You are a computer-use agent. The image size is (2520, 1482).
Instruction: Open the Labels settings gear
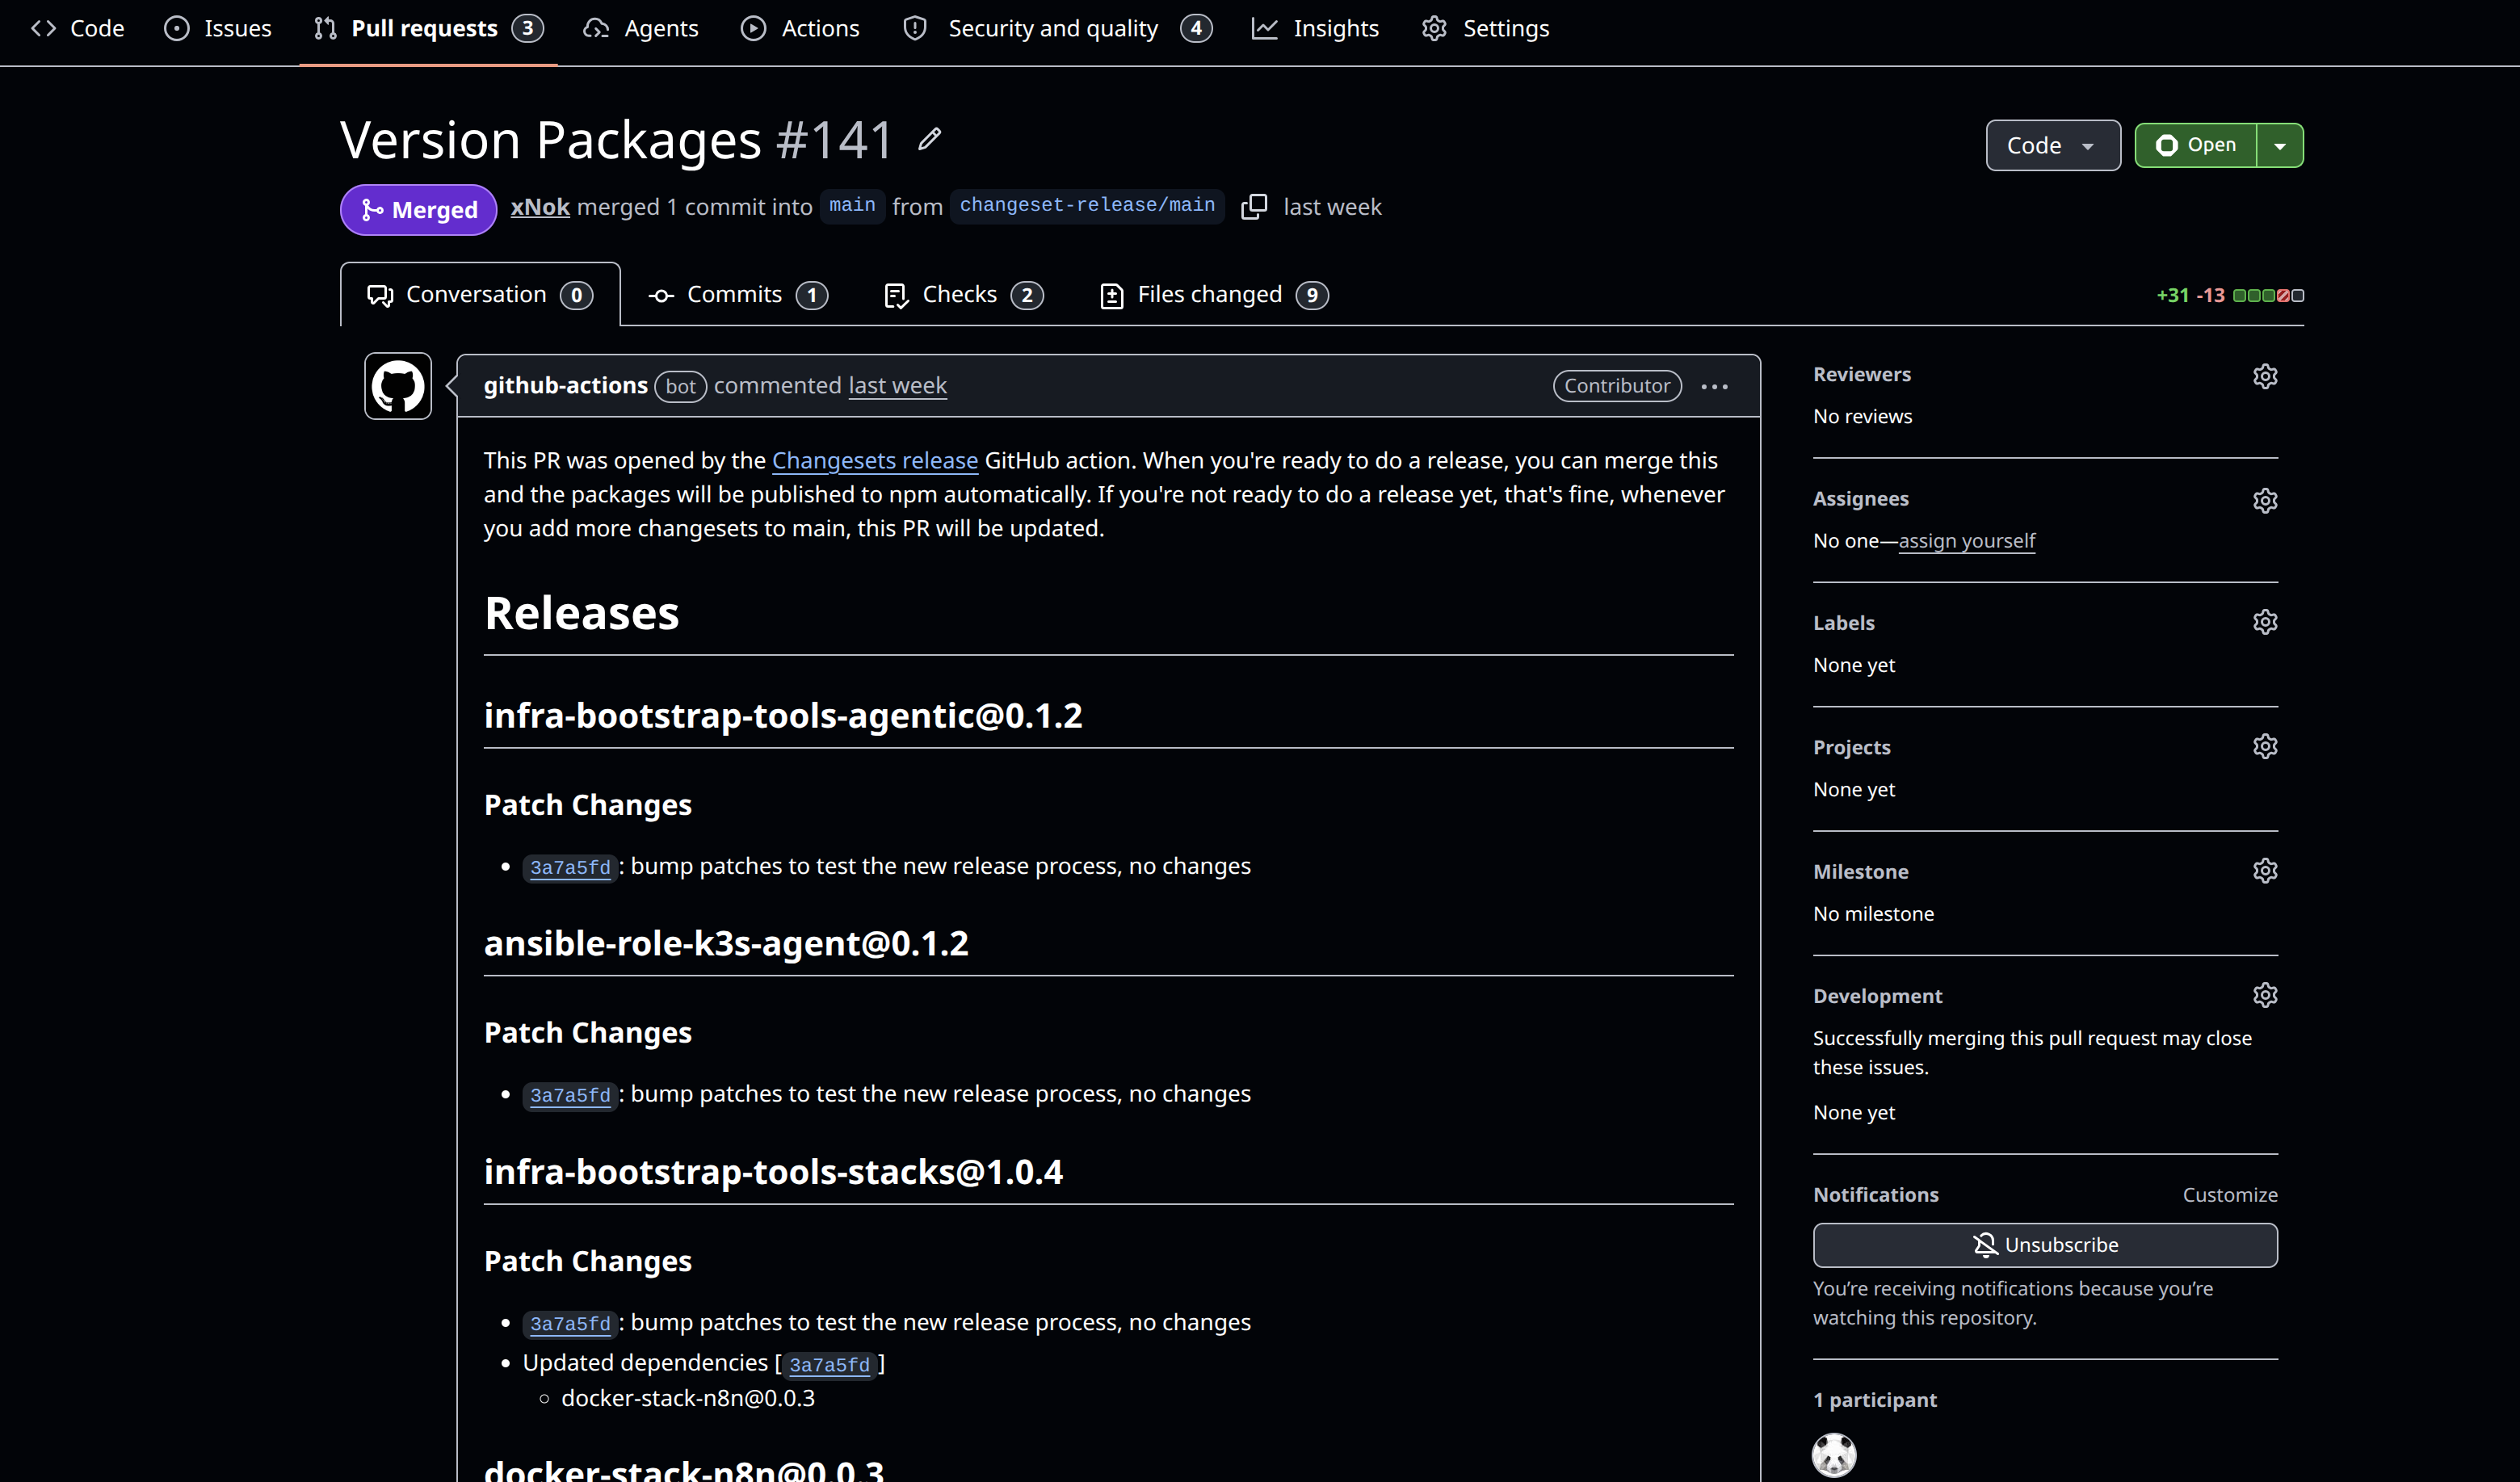(x=2265, y=622)
